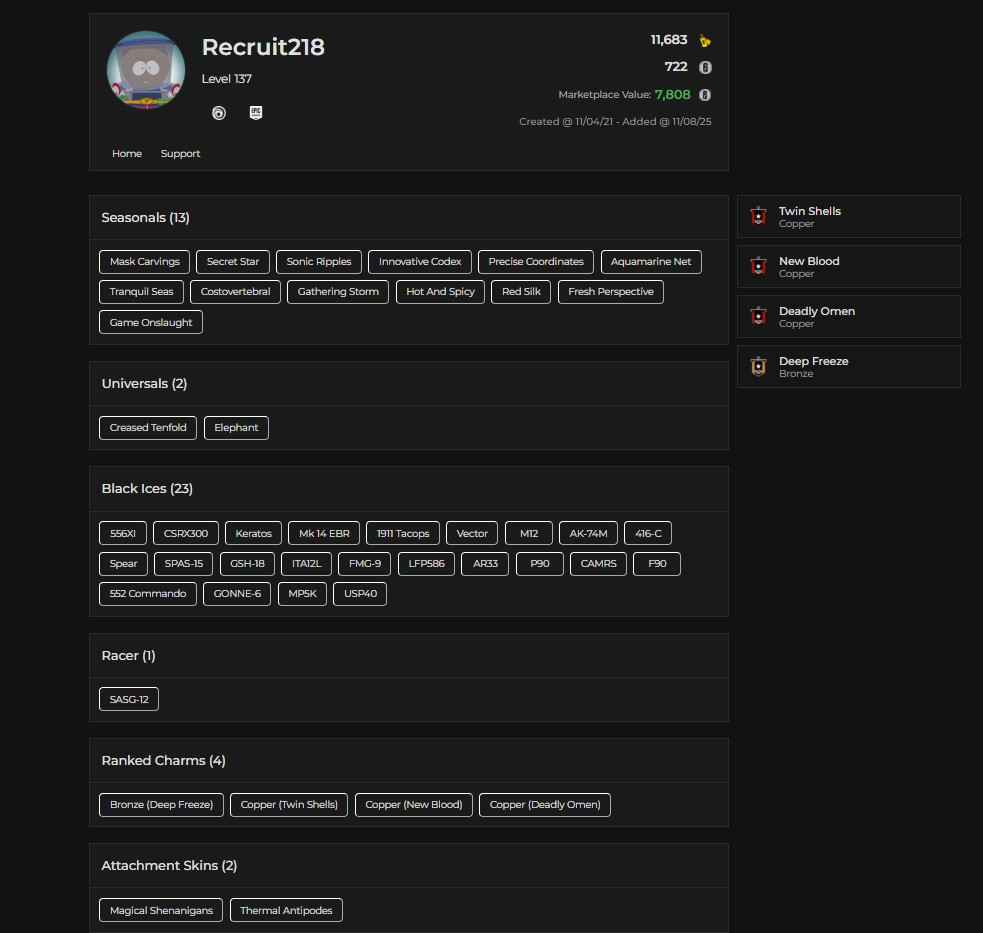The width and height of the screenshot is (983, 933).
Task: Click the Deadly Omen copper rank emblem
Action: pos(758,316)
